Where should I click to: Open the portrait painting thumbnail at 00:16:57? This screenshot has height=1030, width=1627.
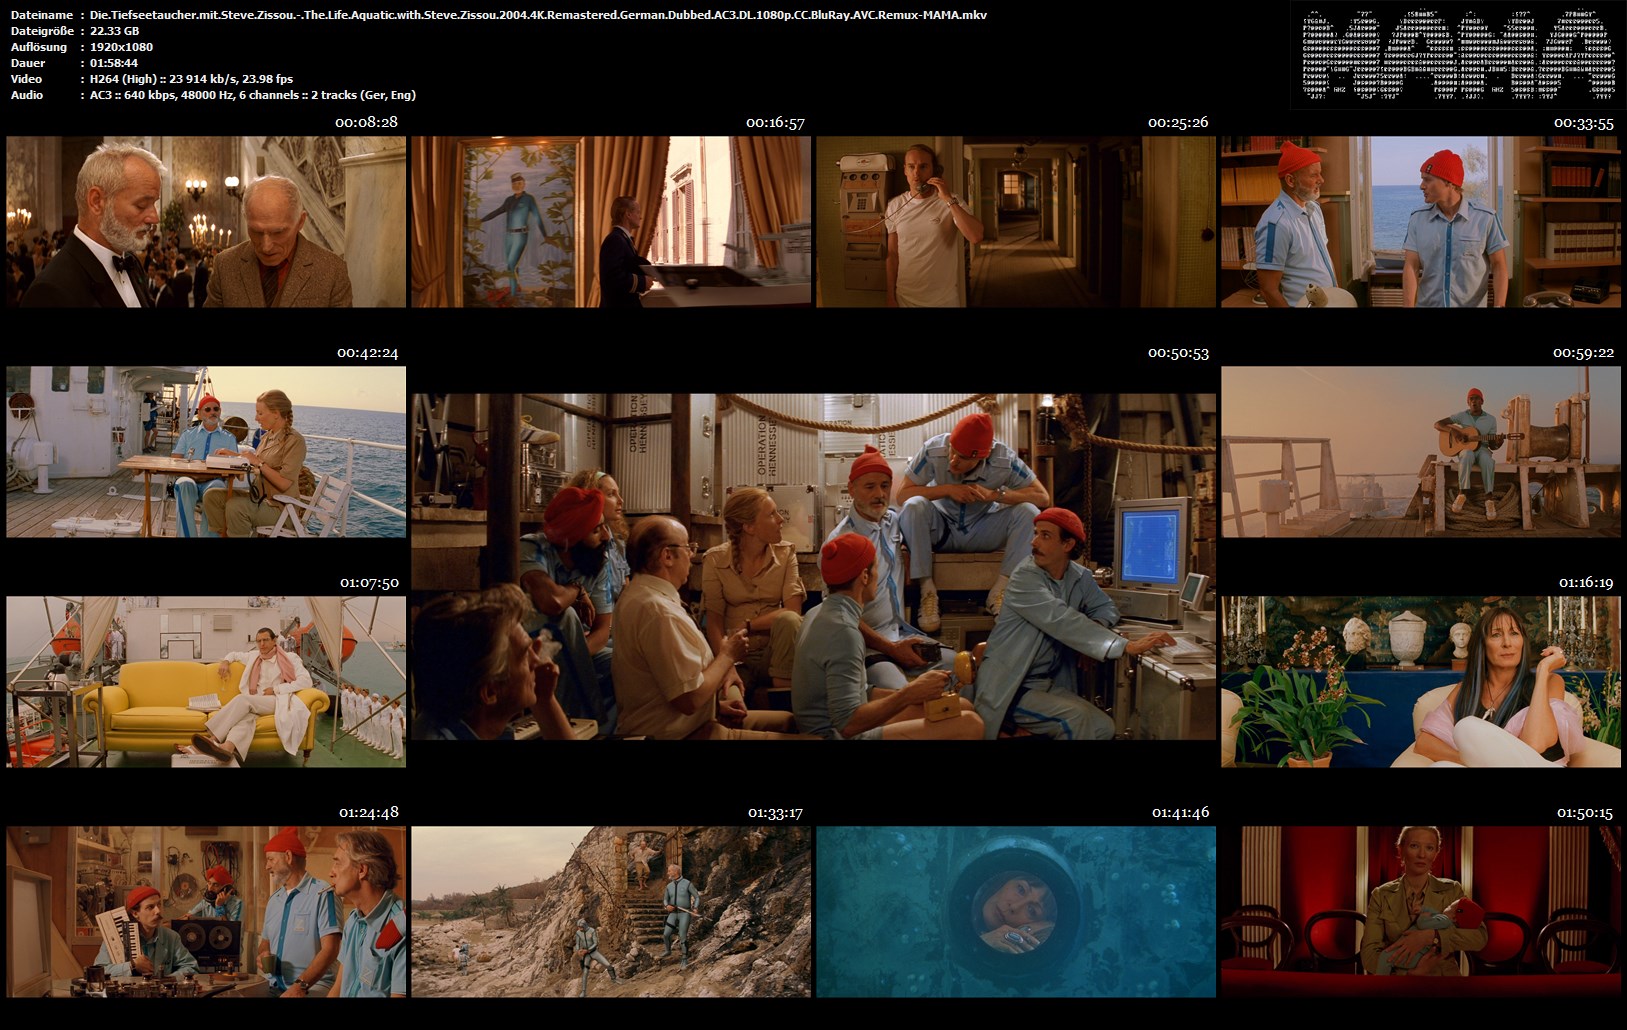[x=611, y=222]
